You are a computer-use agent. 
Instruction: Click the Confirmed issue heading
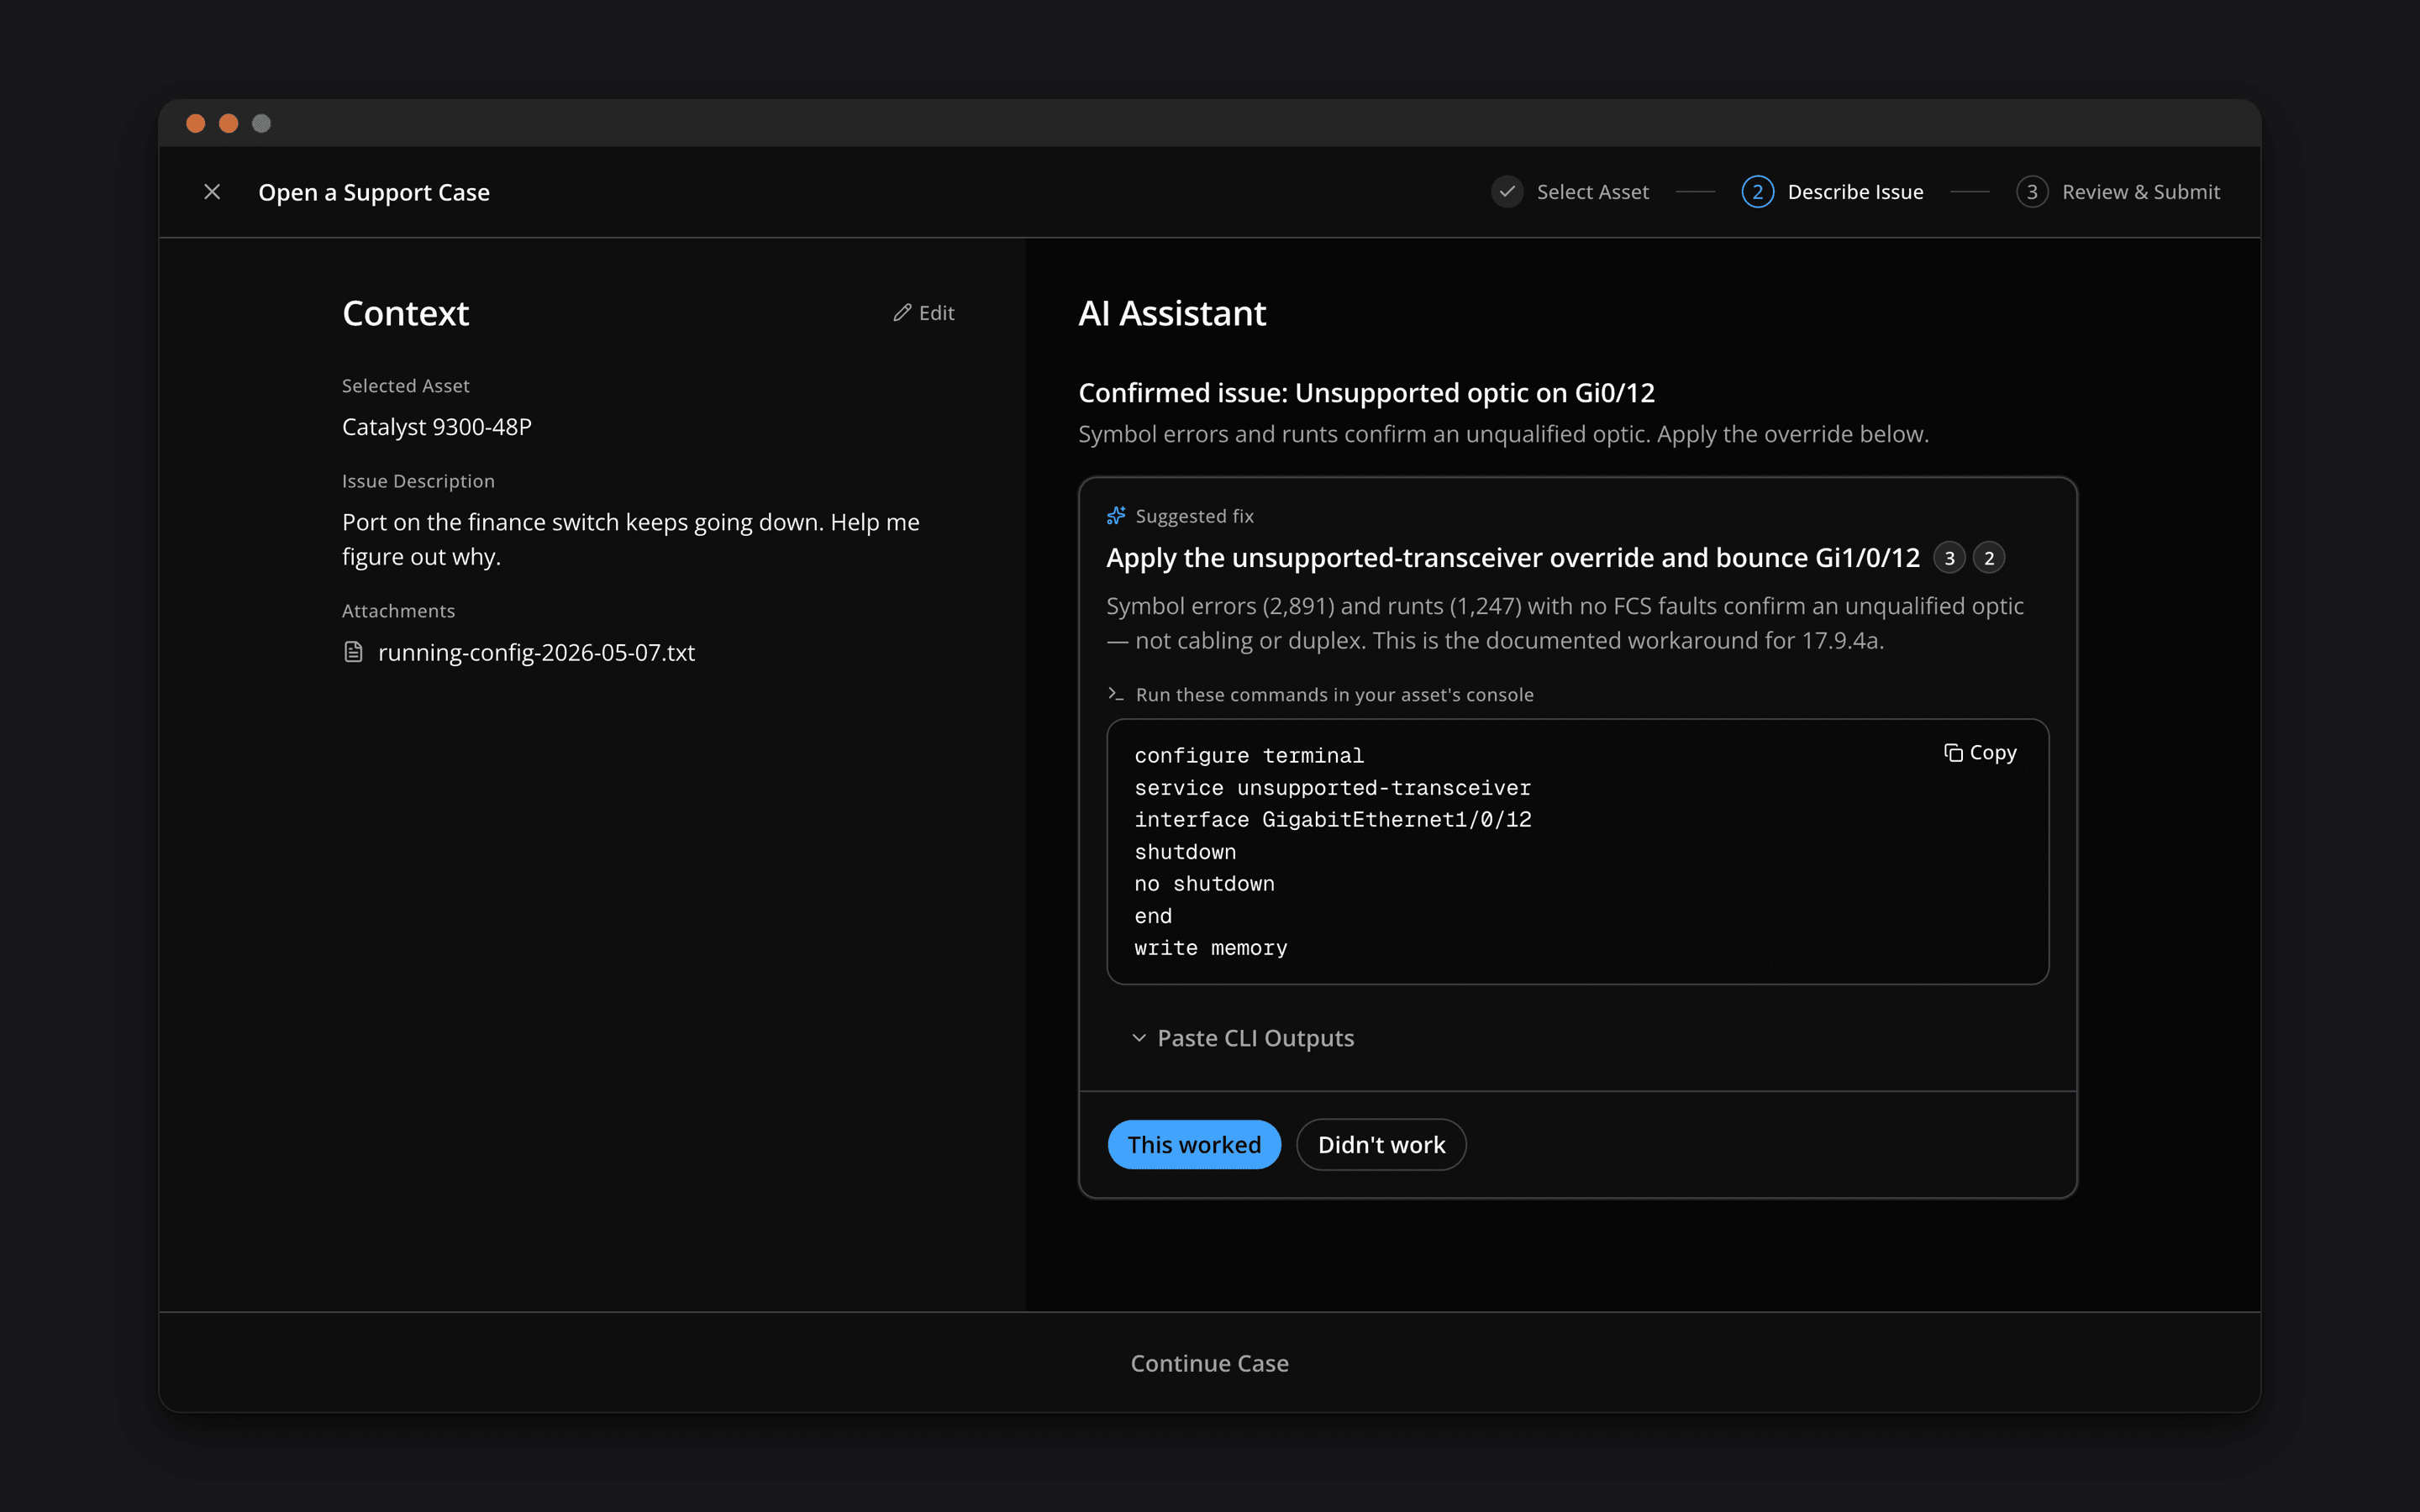click(1366, 393)
